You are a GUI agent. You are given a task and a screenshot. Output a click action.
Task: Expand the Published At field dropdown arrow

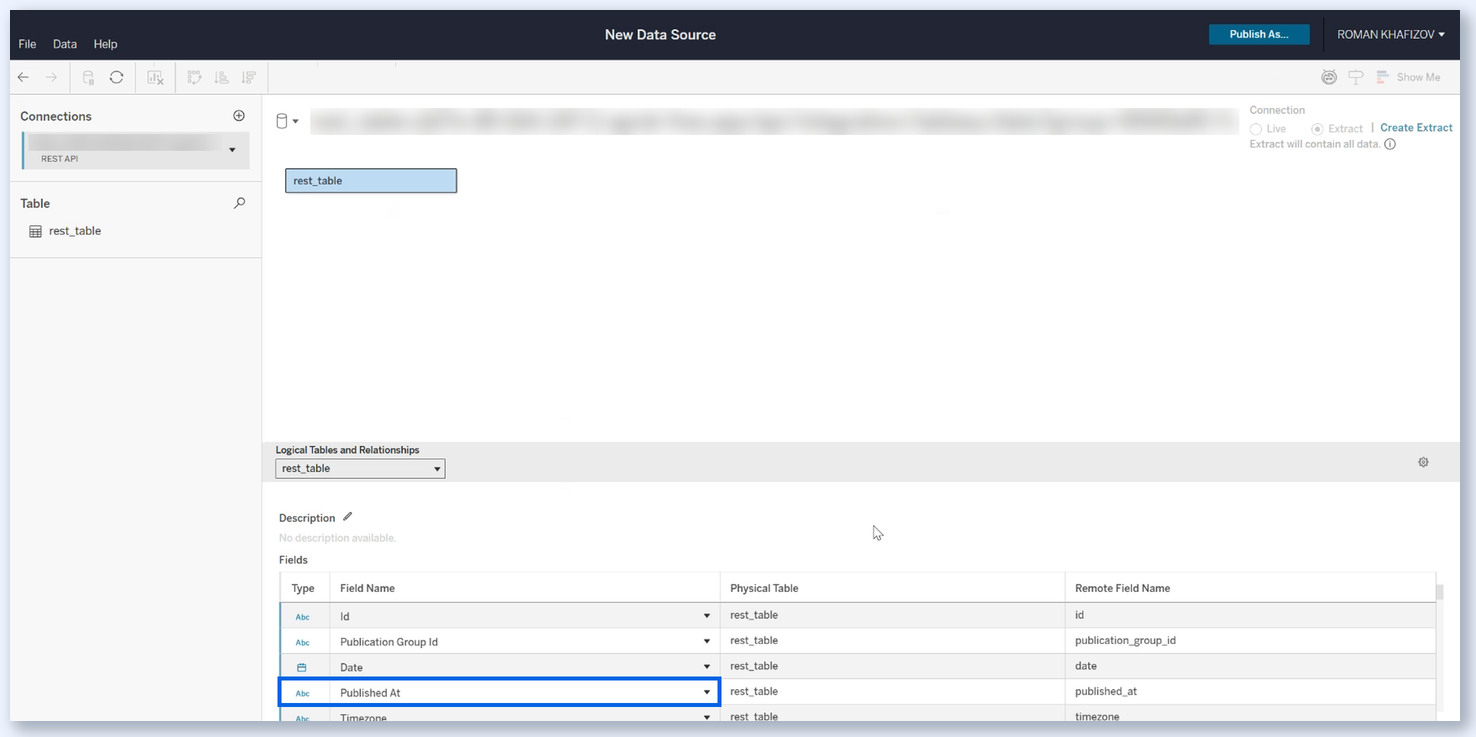tap(707, 692)
